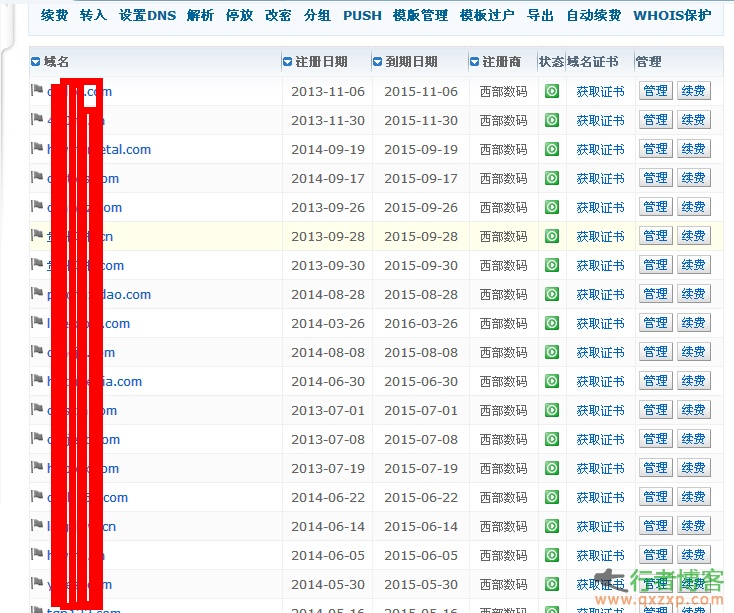Select 设置DNS in the top bar
The image size is (734, 613).
tap(147, 15)
